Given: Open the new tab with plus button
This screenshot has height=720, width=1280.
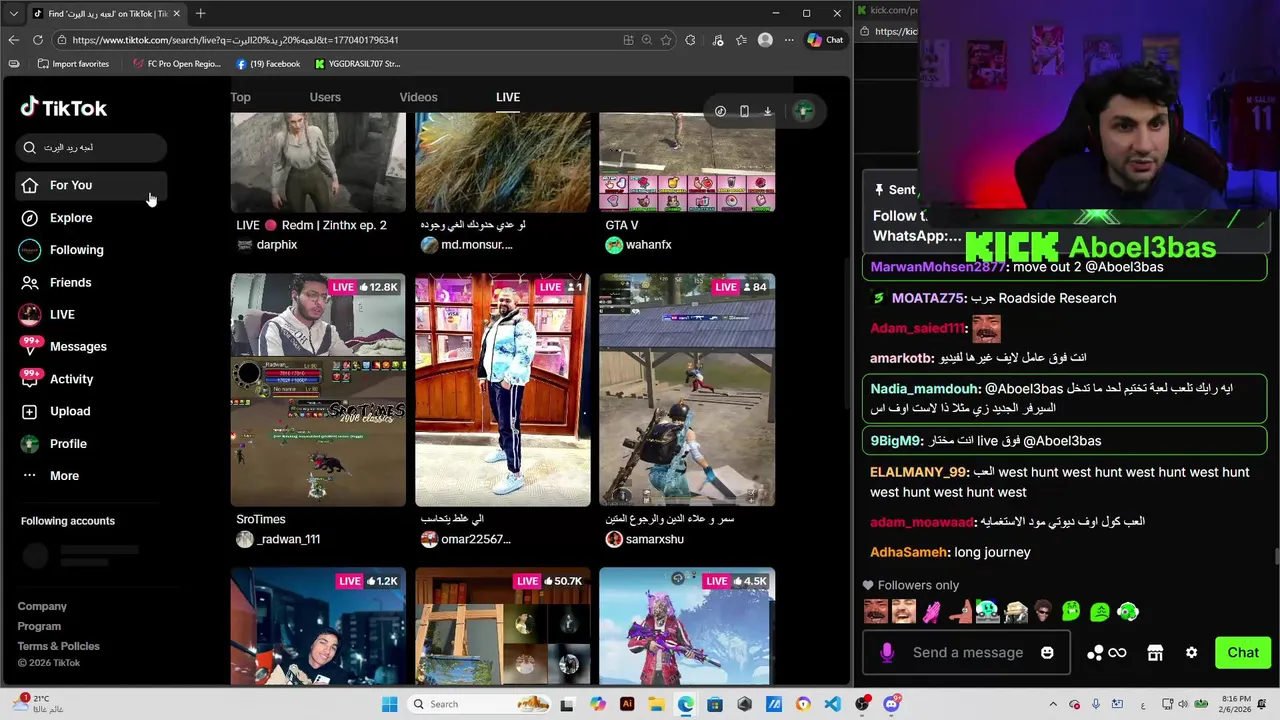Looking at the screenshot, I should [x=200, y=13].
